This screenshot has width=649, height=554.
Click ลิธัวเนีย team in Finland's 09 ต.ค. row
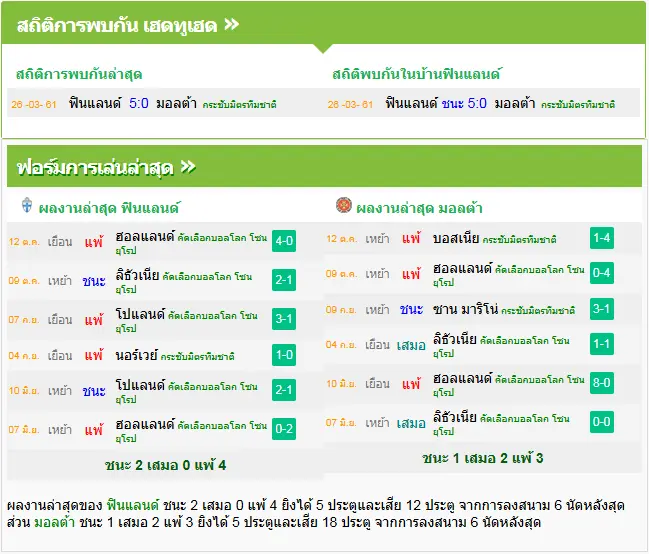[x=137, y=275]
